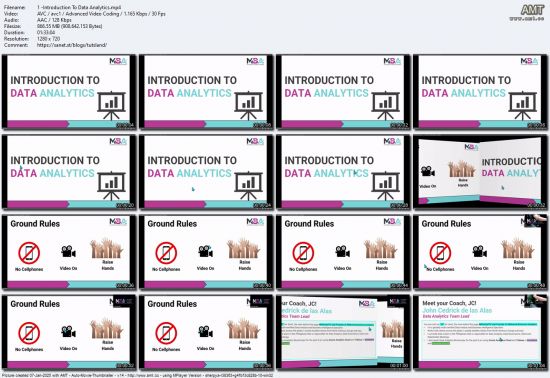Viewport: 550px width, 378px height.
Task: Click the Filesize value in the header
Action: pos(69,26)
